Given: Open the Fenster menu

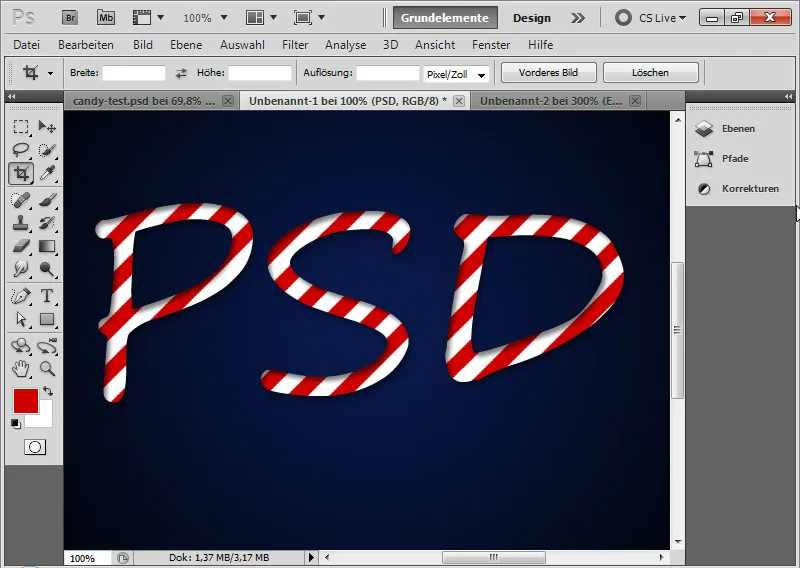Looking at the screenshot, I should click(x=491, y=45).
